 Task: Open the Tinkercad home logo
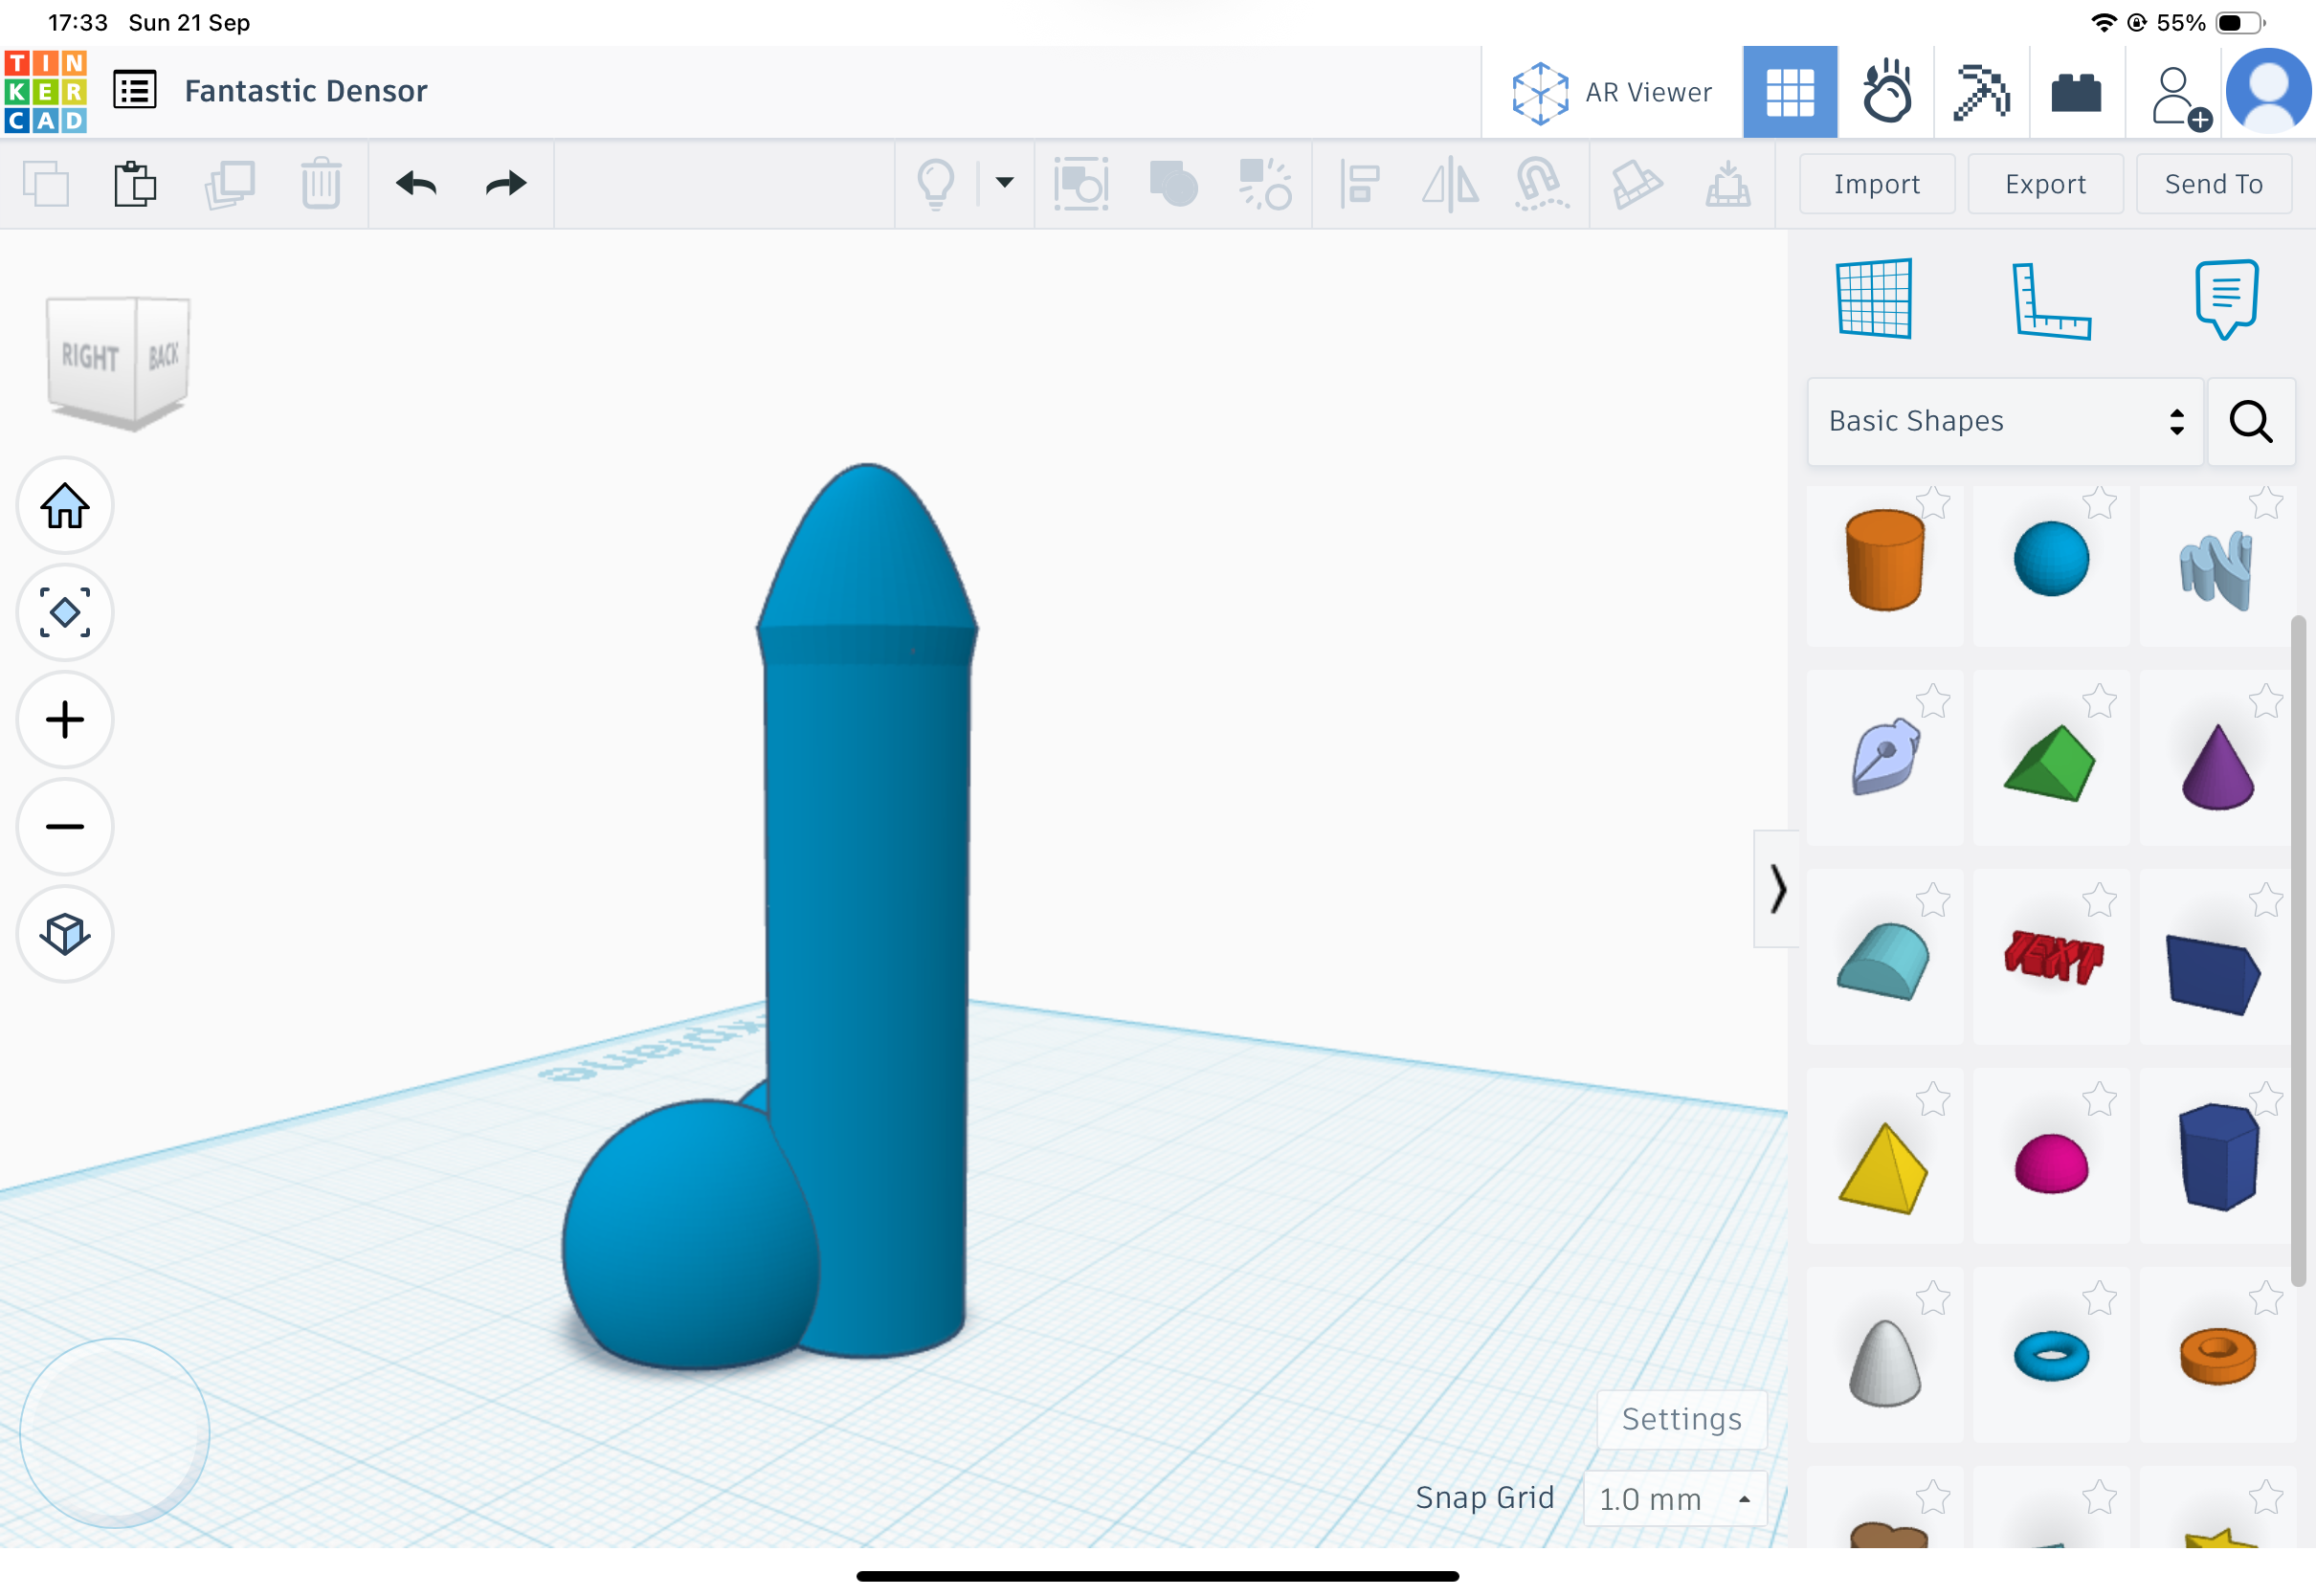coord(46,91)
